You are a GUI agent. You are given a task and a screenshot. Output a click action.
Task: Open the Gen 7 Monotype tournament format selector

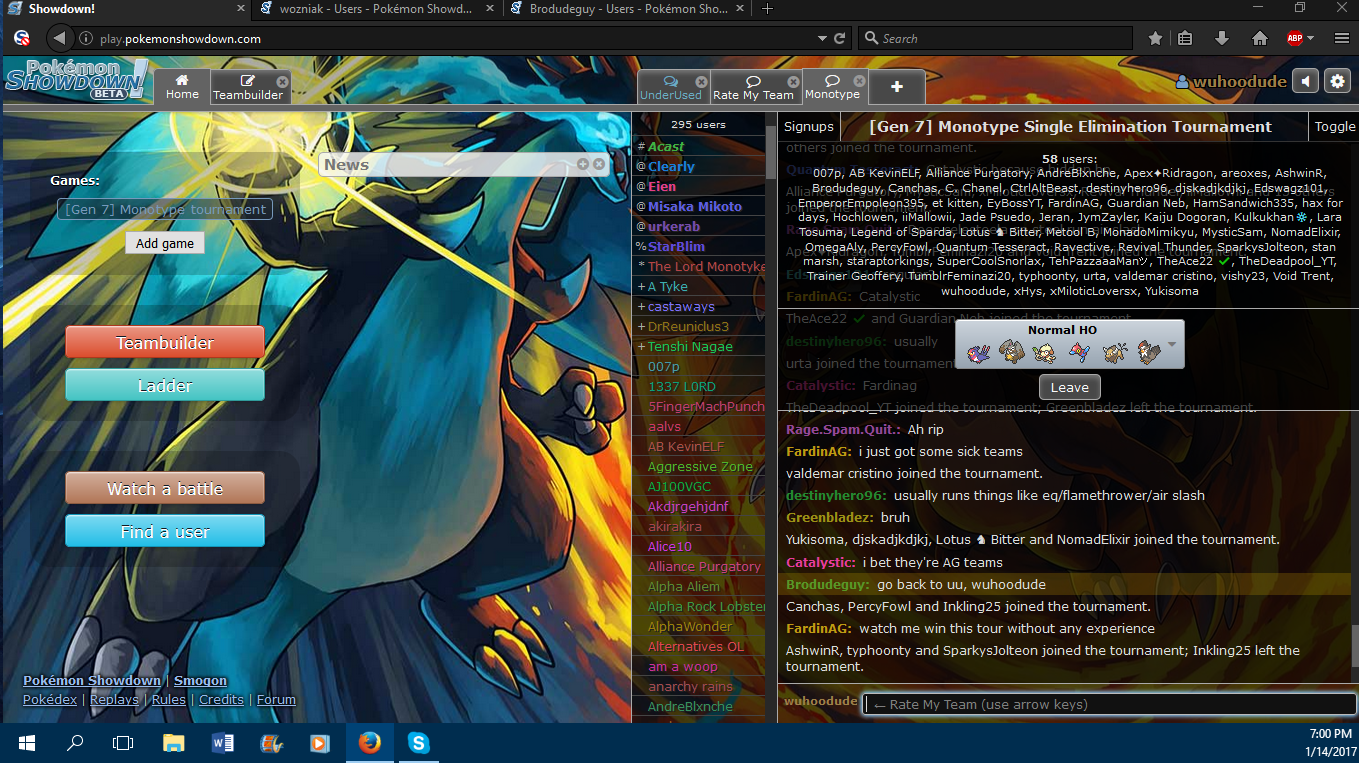165,209
